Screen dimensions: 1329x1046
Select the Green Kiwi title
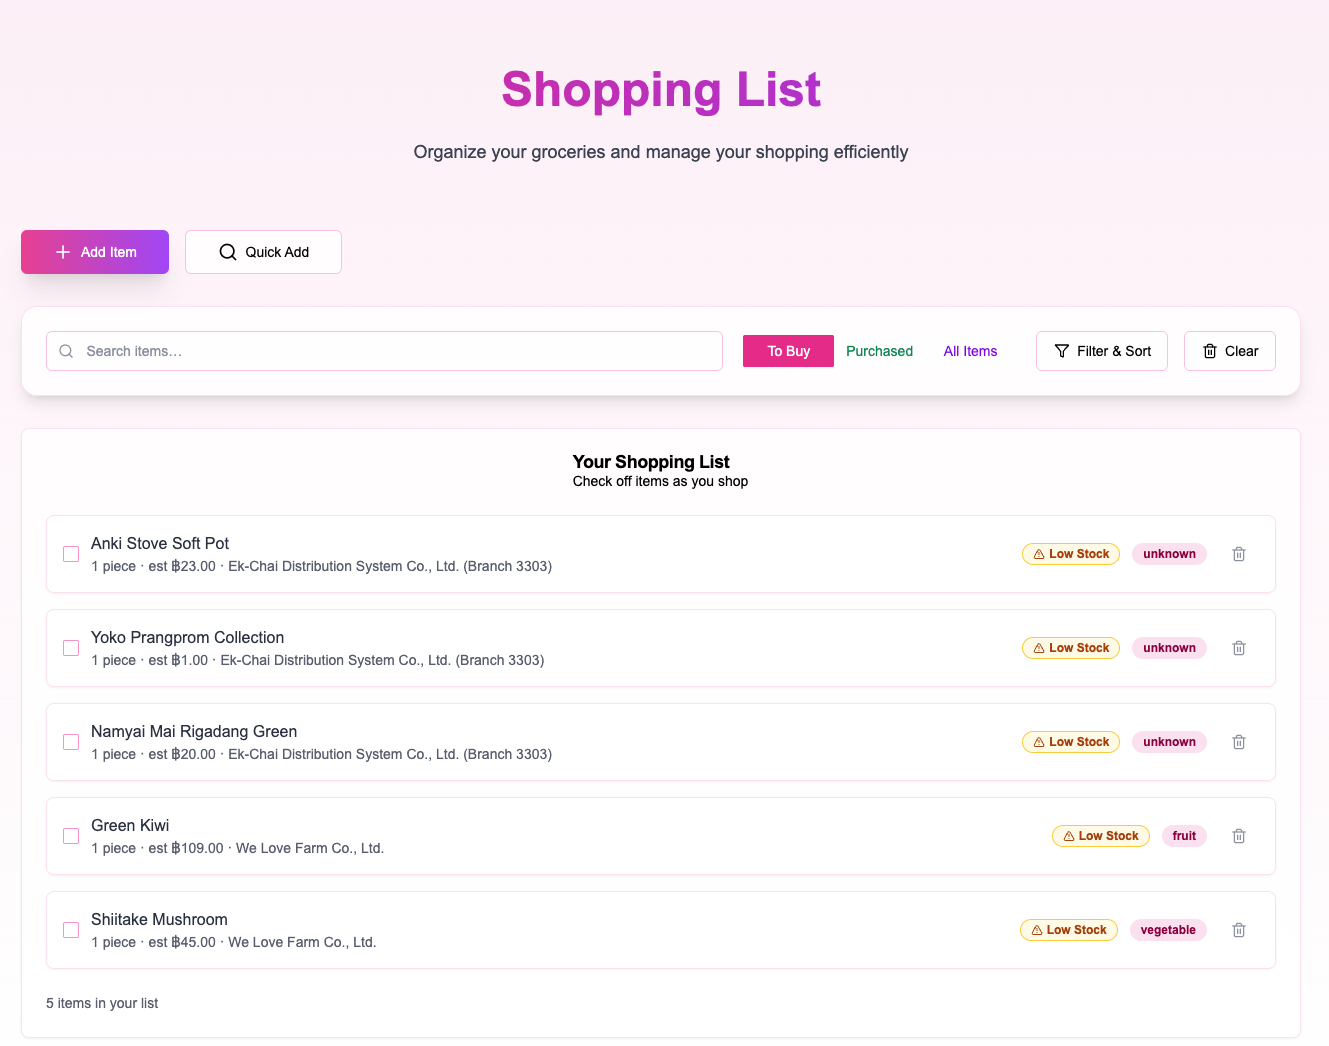[x=130, y=825]
